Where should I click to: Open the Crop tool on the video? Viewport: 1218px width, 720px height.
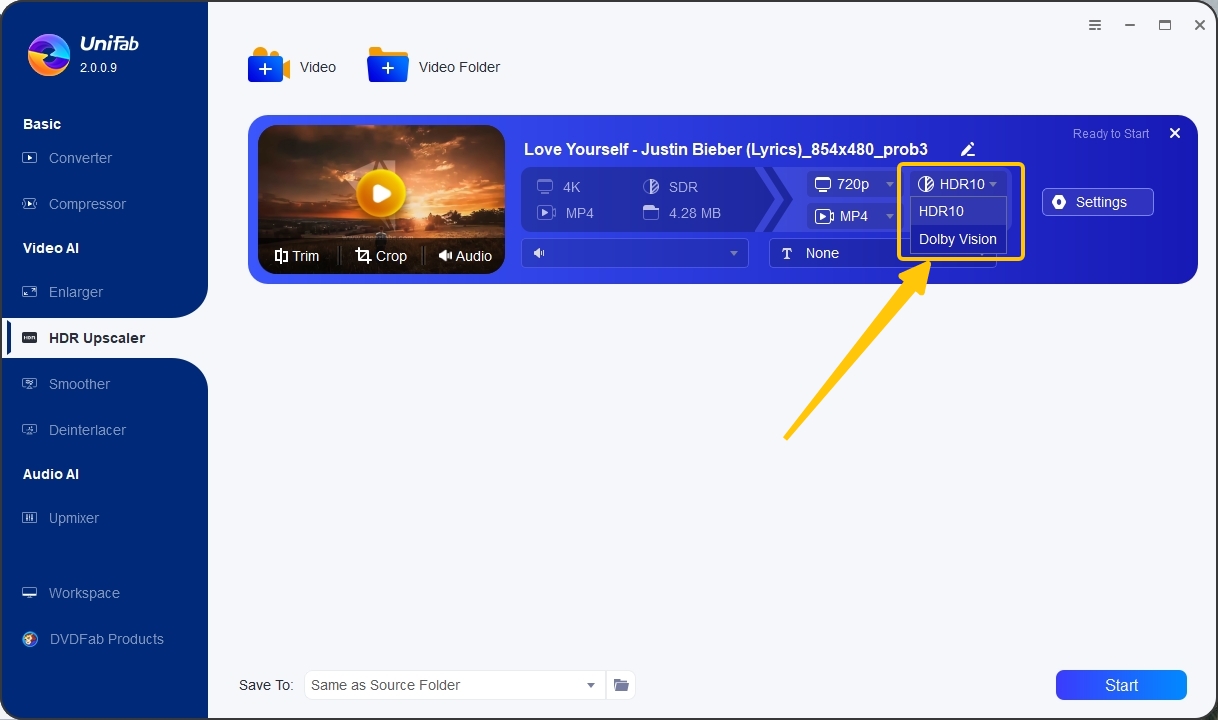coord(381,256)
